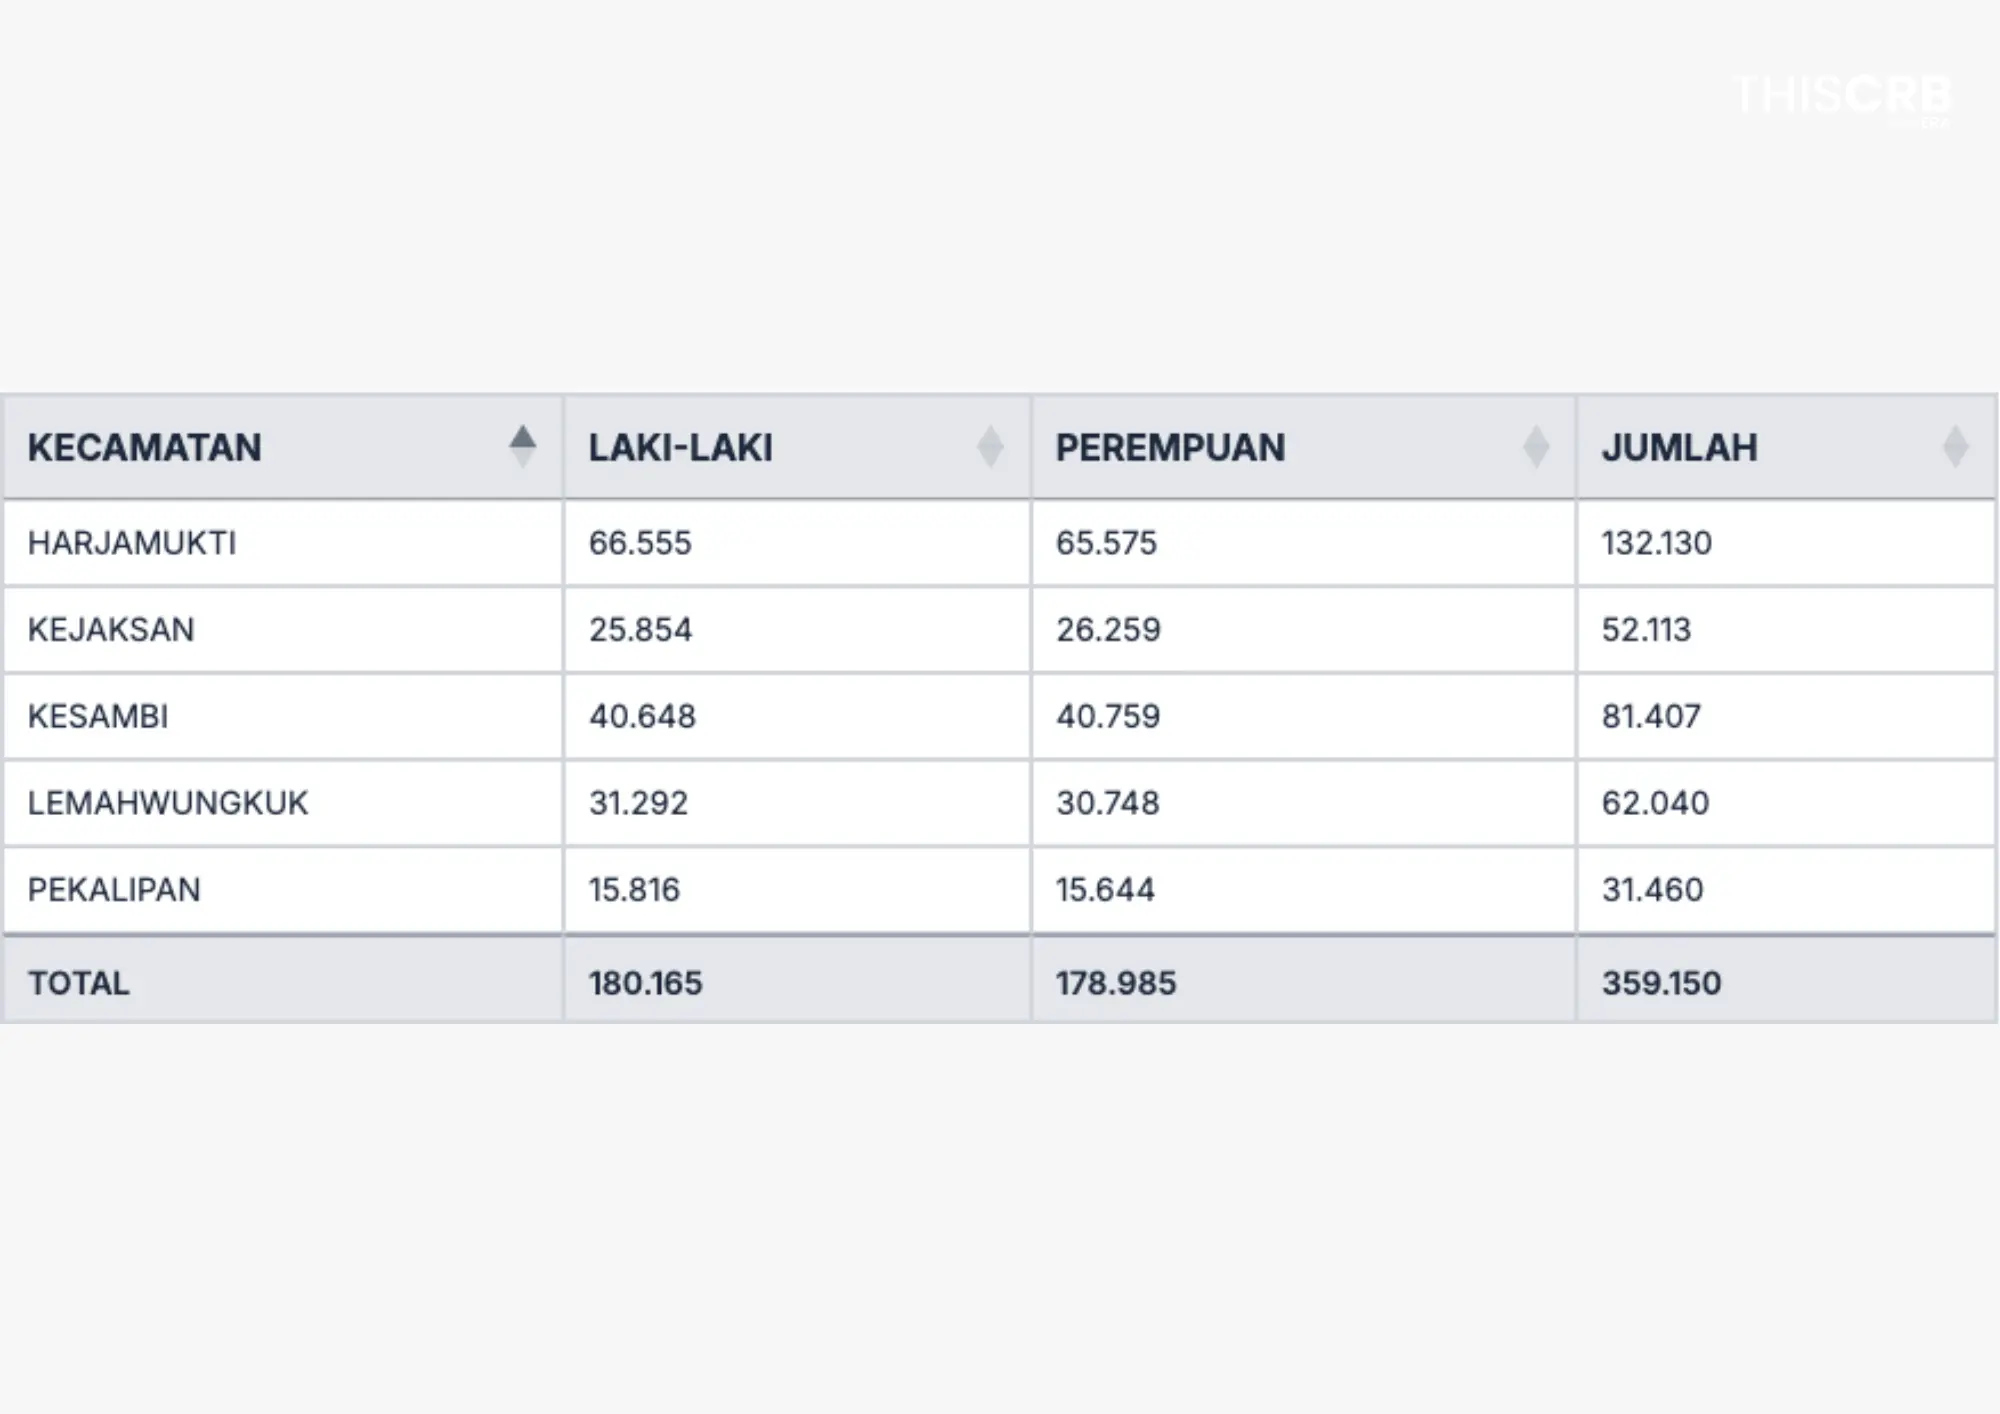Sort table by KECAMATAN column arrow icon
Image resolution: width=2000 pixels, height=1414 pixels.
click(x=522, y=446)
